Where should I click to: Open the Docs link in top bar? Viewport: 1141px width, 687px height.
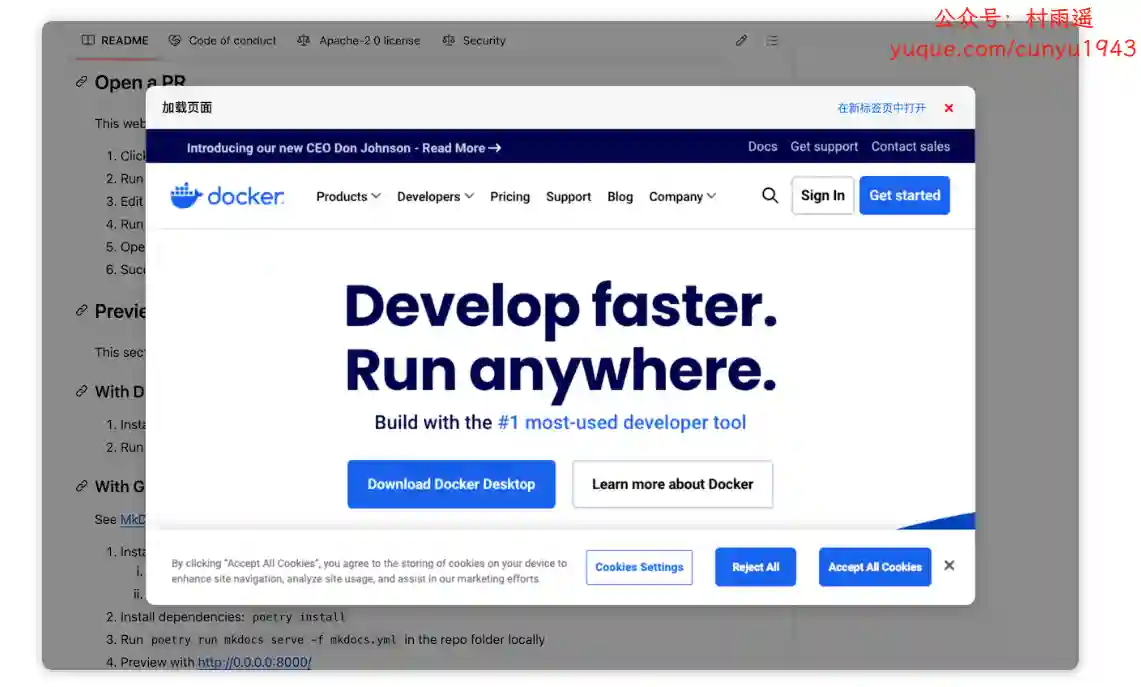point(763,146)
